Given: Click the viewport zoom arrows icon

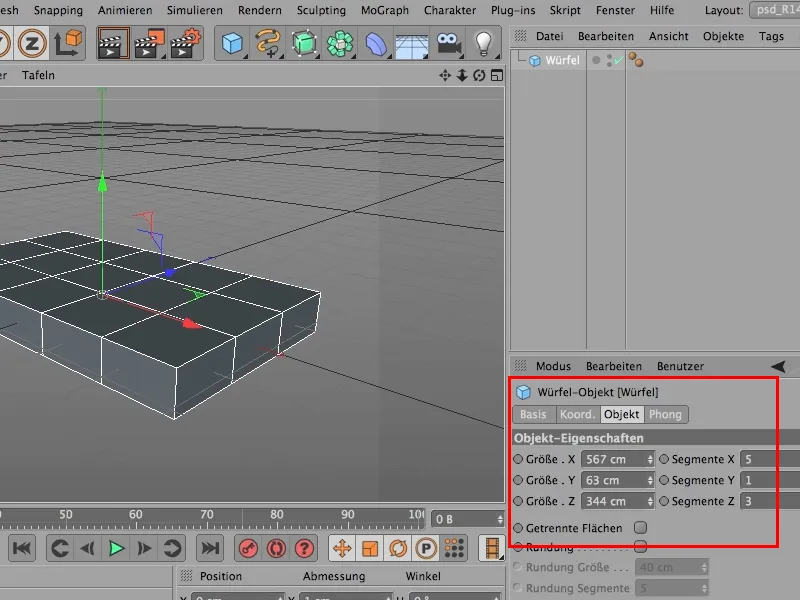Looking at the screenshot, I should [x=462, y=76].
